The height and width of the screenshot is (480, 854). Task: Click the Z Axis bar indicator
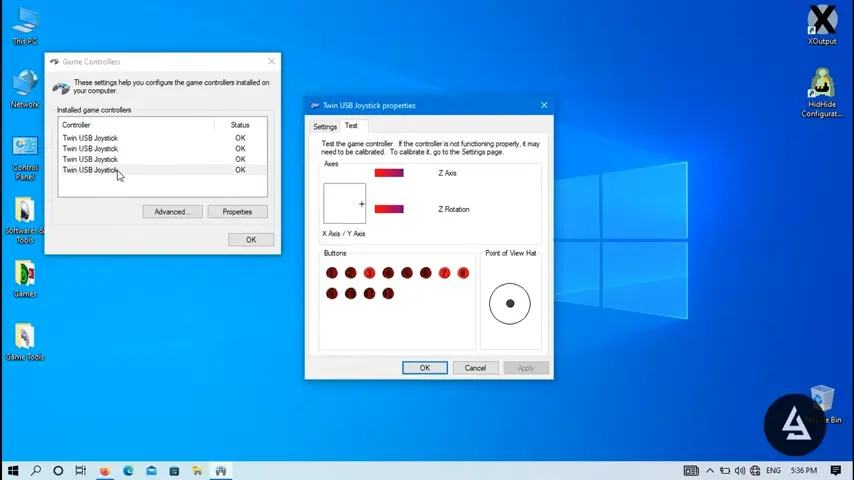389,173
